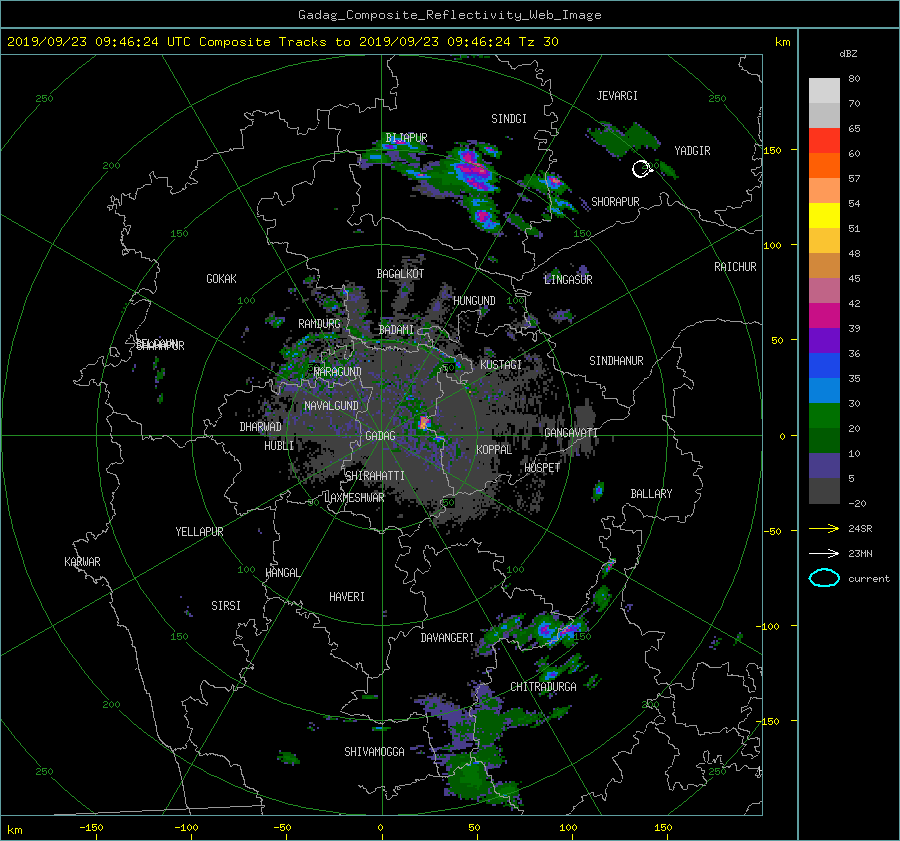The image size is (900, 841).
Task: Click the DAVANGERI town label
Action: pyautogui.click(x=447, y=638)
